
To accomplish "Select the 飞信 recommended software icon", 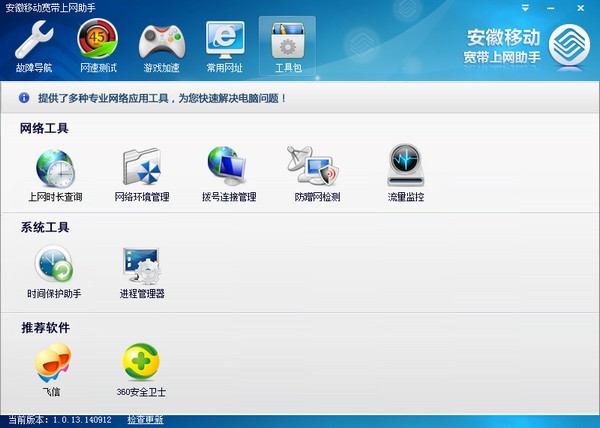I will click(x=52, y=369).
